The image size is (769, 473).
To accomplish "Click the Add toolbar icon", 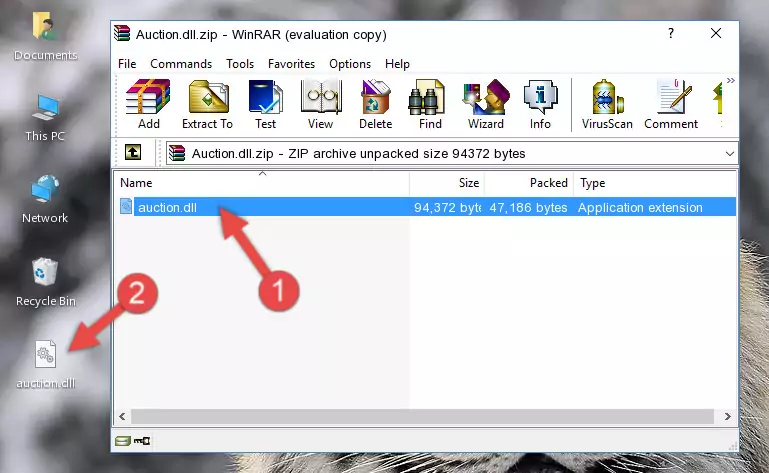I will (148, 104).
